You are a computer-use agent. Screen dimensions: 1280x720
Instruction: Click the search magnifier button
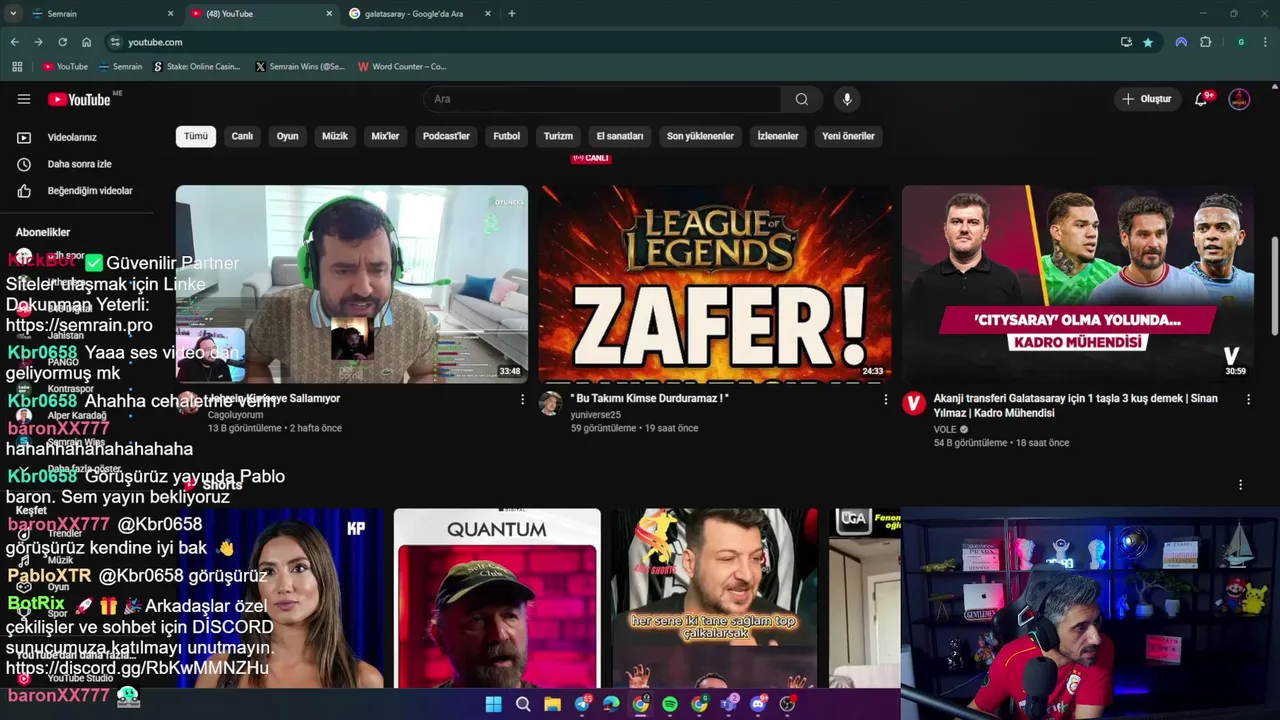pos(802,99)
